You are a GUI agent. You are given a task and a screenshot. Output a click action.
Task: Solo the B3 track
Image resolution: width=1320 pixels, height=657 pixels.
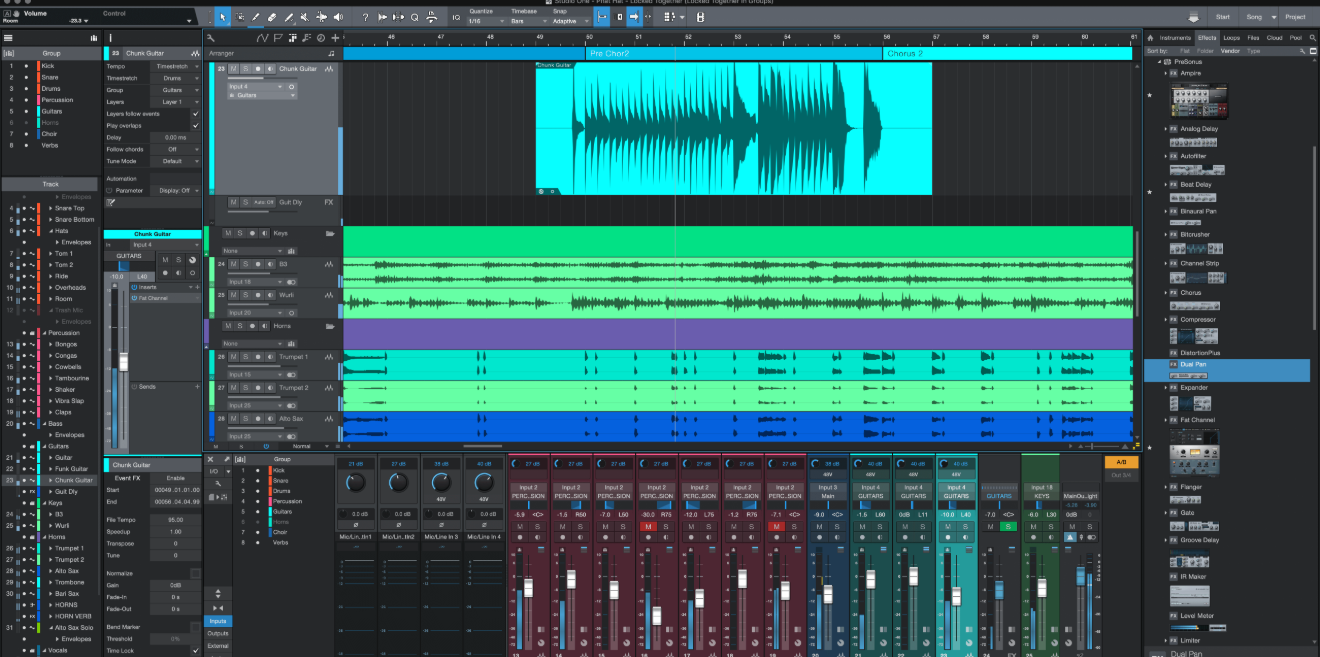click(x=244, y=264)
